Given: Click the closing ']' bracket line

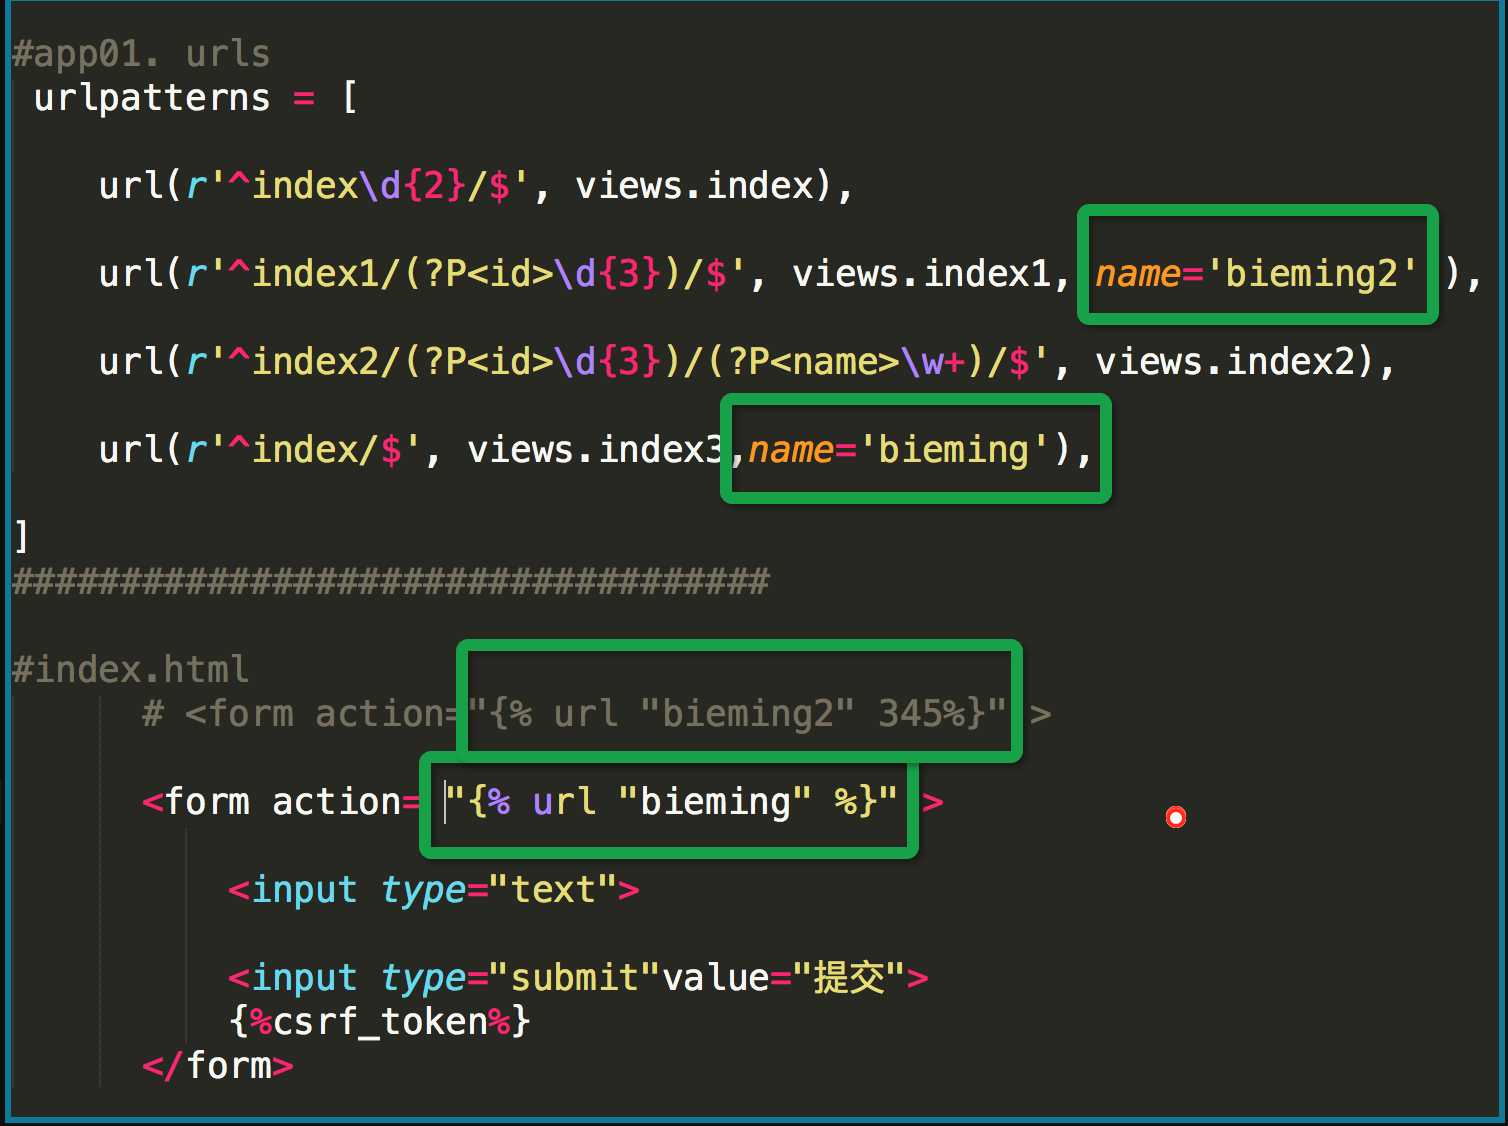Looking at the screenshot, I should [21, 537].
